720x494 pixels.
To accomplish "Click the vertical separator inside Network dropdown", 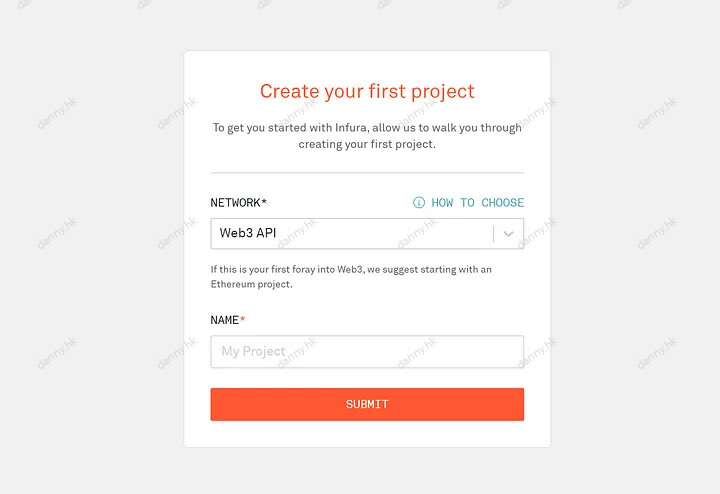I will pyautogui.click(x=494, y=234).
